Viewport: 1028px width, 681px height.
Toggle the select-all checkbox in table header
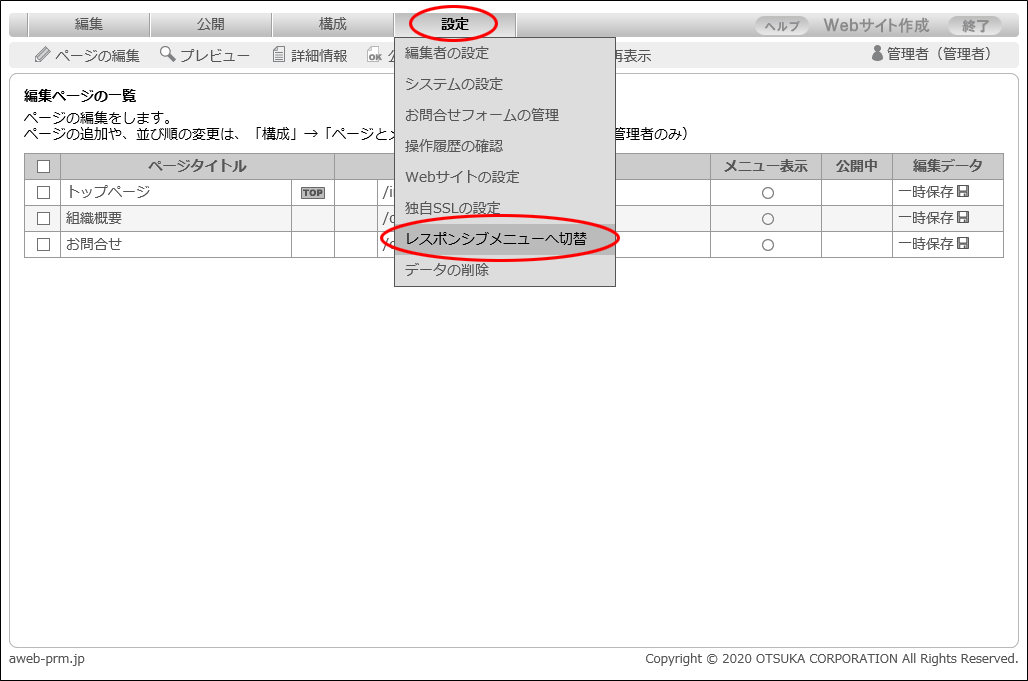click(43, 167)
